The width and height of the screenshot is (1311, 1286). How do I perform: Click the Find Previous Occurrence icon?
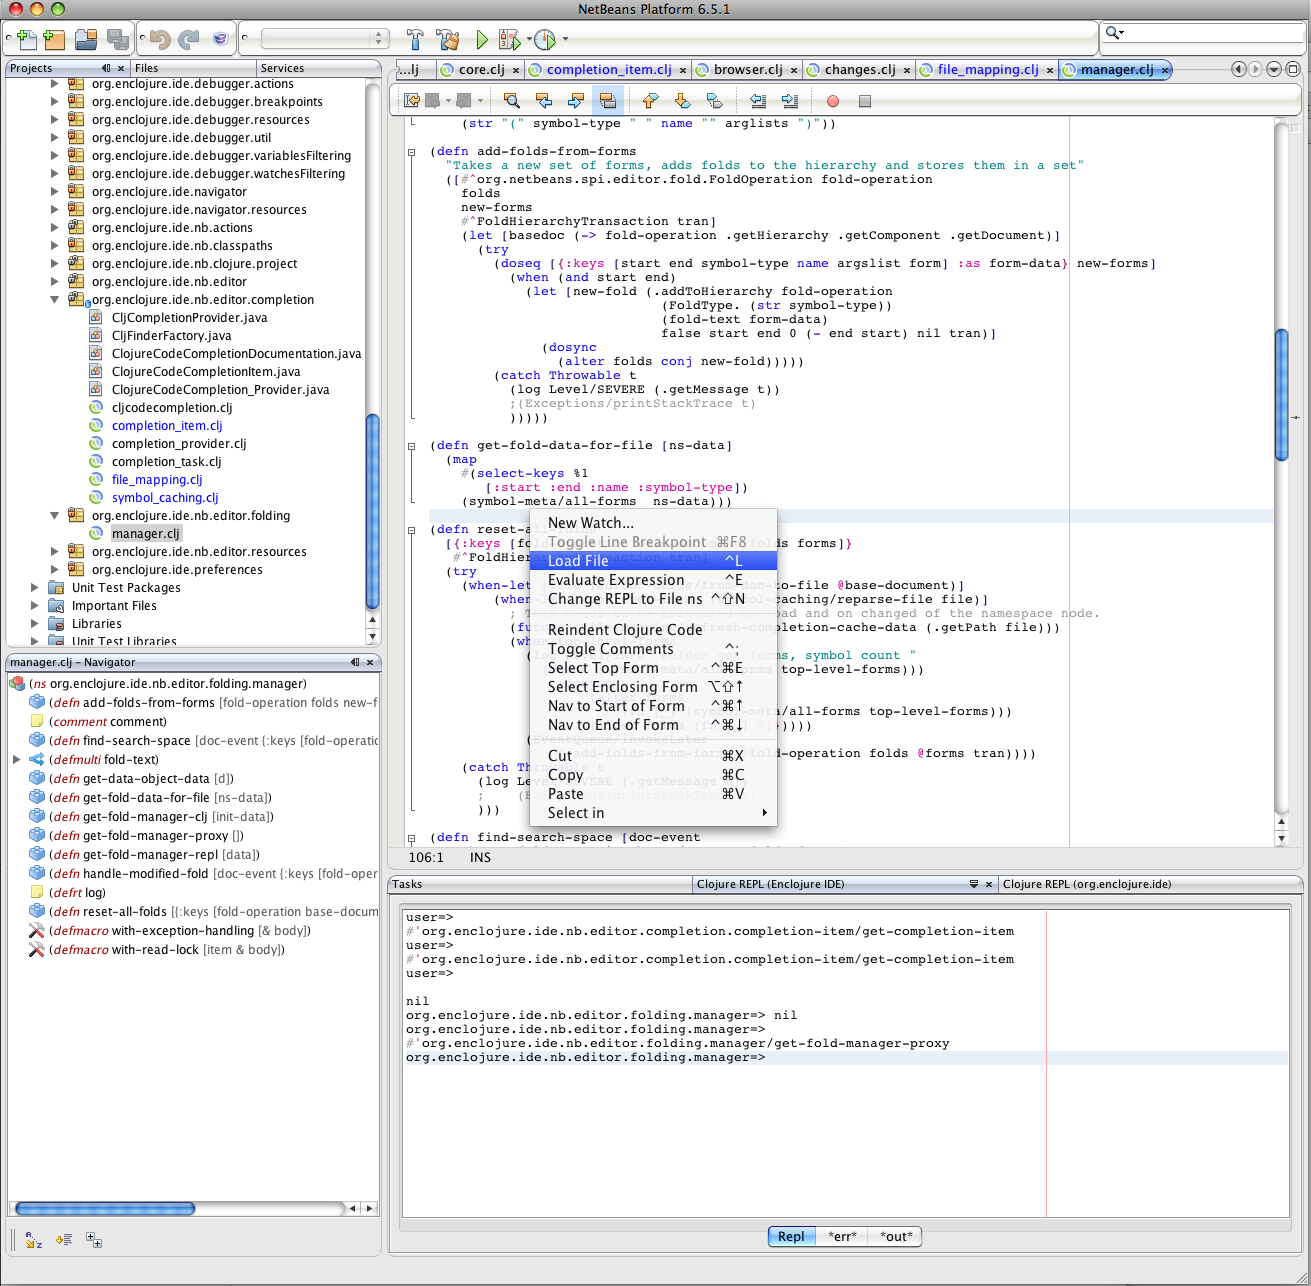544,100
